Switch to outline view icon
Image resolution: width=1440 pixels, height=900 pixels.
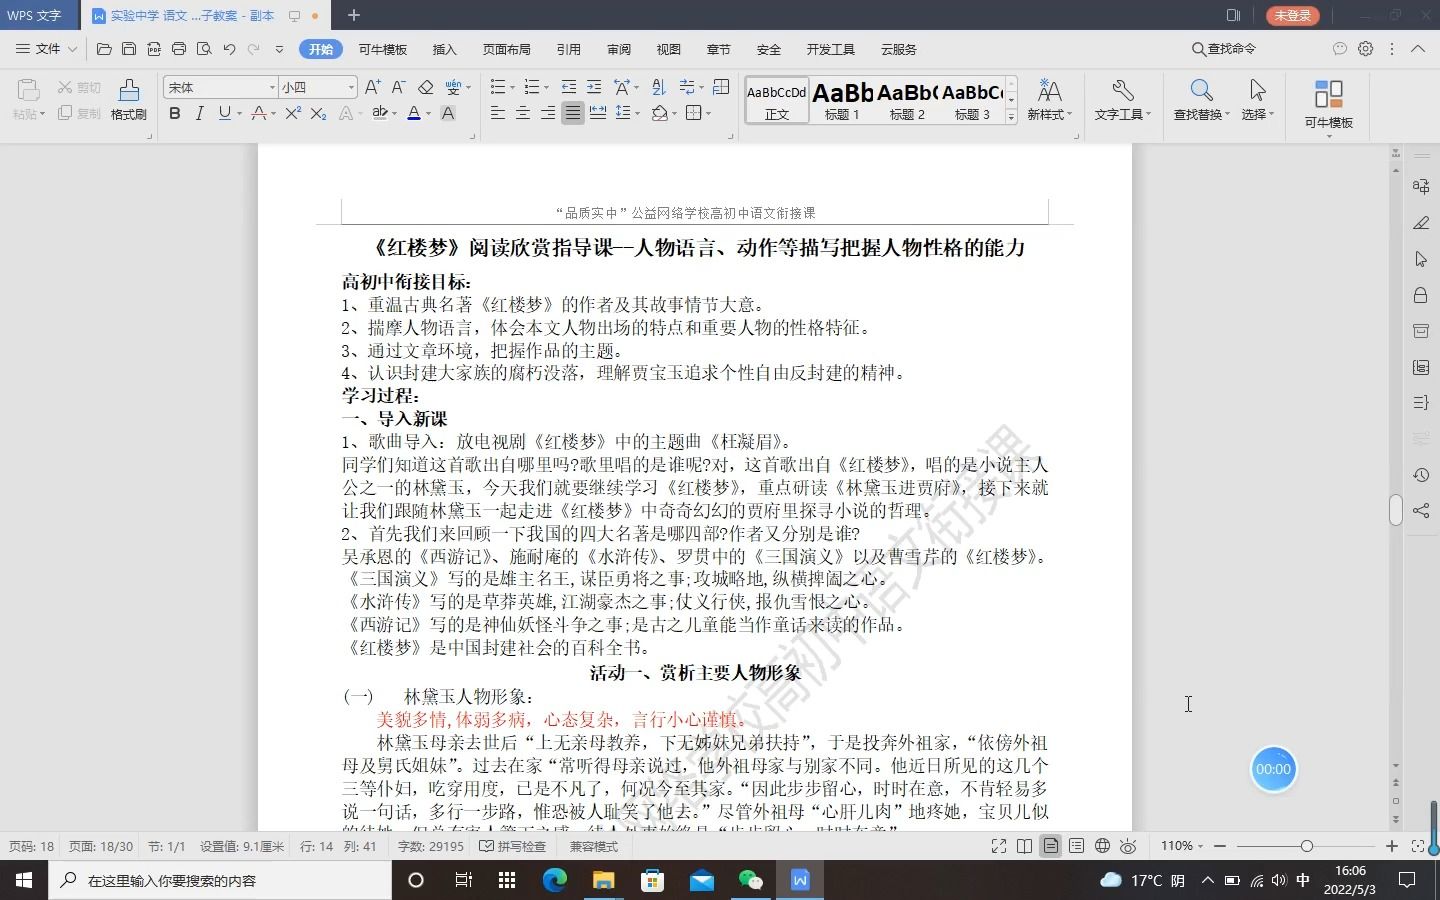1076,846
